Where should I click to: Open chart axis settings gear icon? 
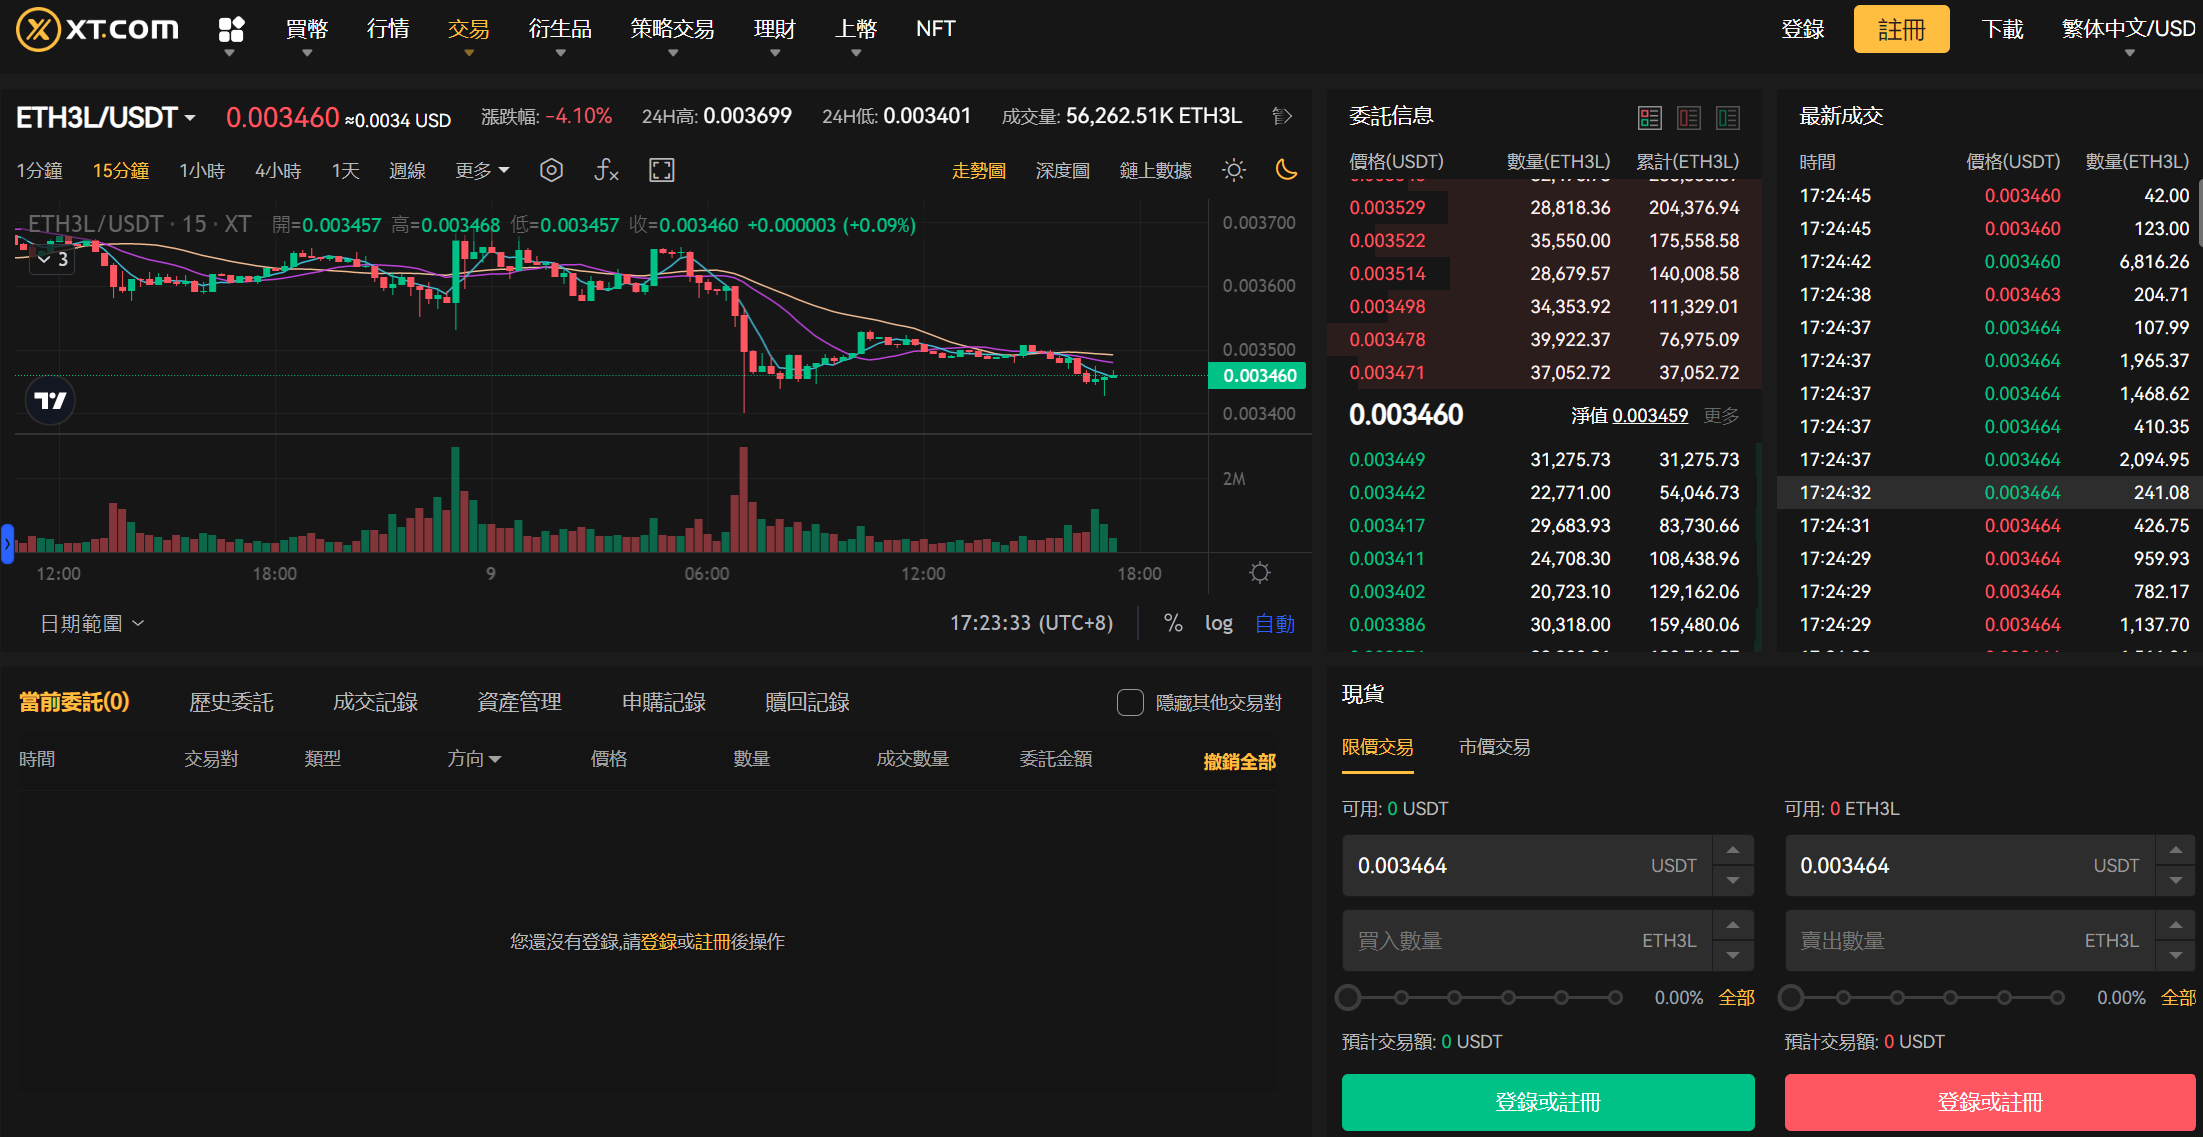tap(1260, 573)
